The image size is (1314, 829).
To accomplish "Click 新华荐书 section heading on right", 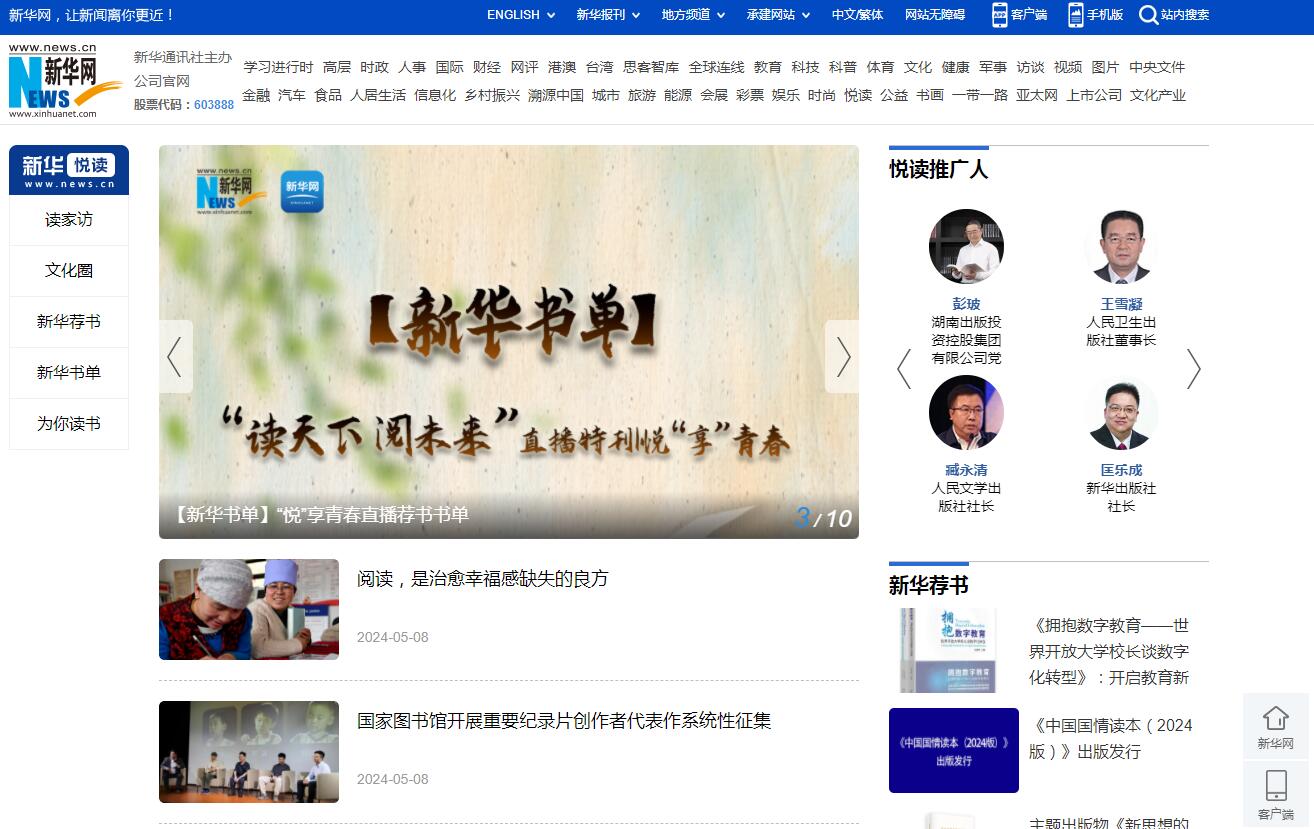I will 929,585.
